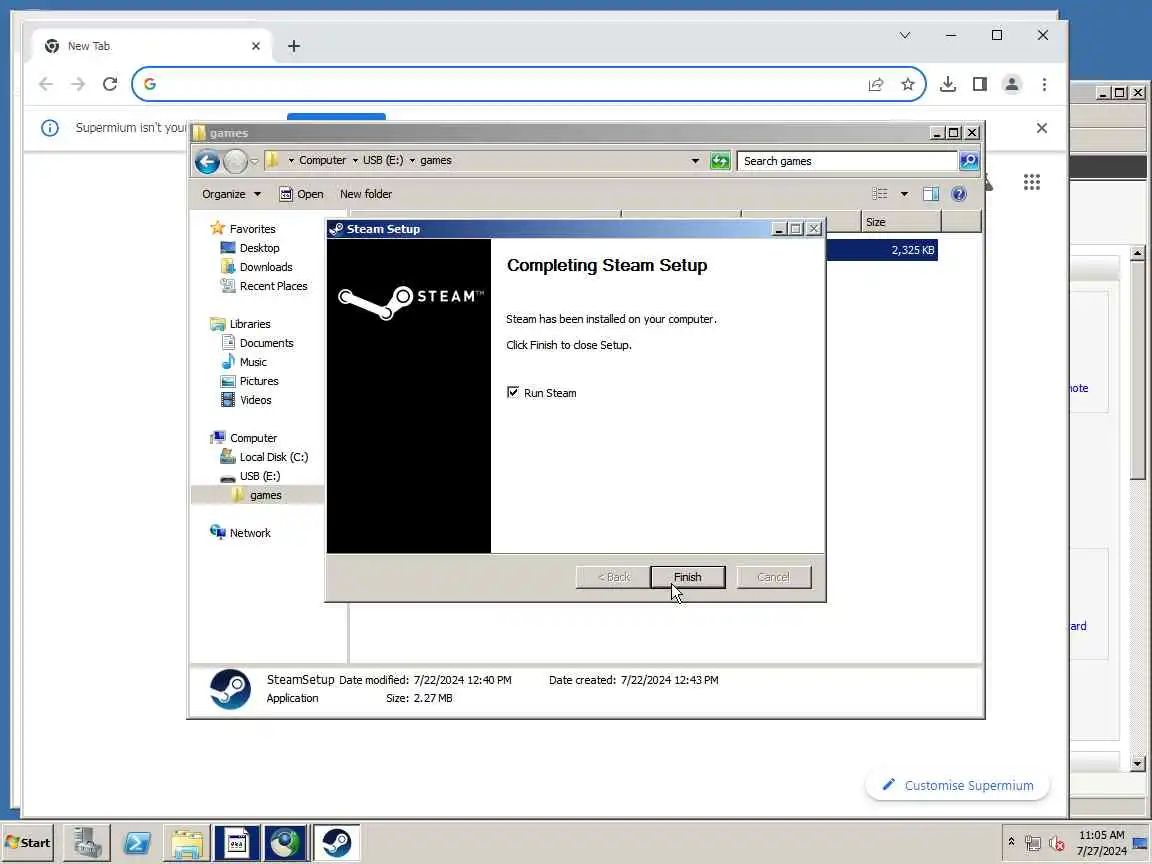Viewport: 1152px width, 864px height.
Task: Click the Explorer forward arrow icon
Action: tap(235, 161)
